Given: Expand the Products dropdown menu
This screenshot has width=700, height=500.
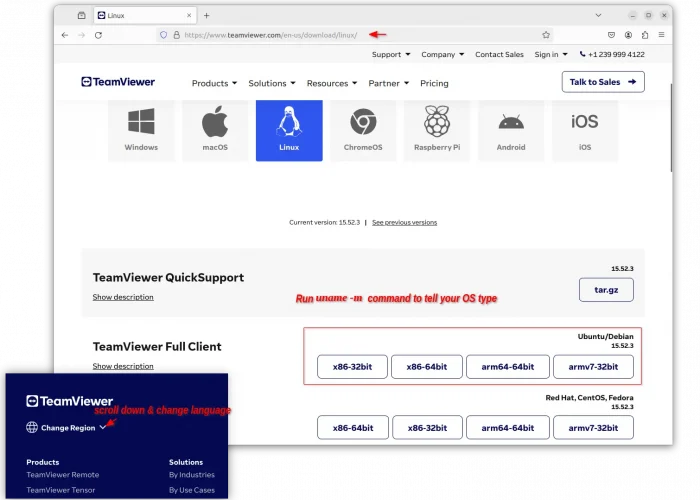Looking at the screenshot, I should coord(214,83).
